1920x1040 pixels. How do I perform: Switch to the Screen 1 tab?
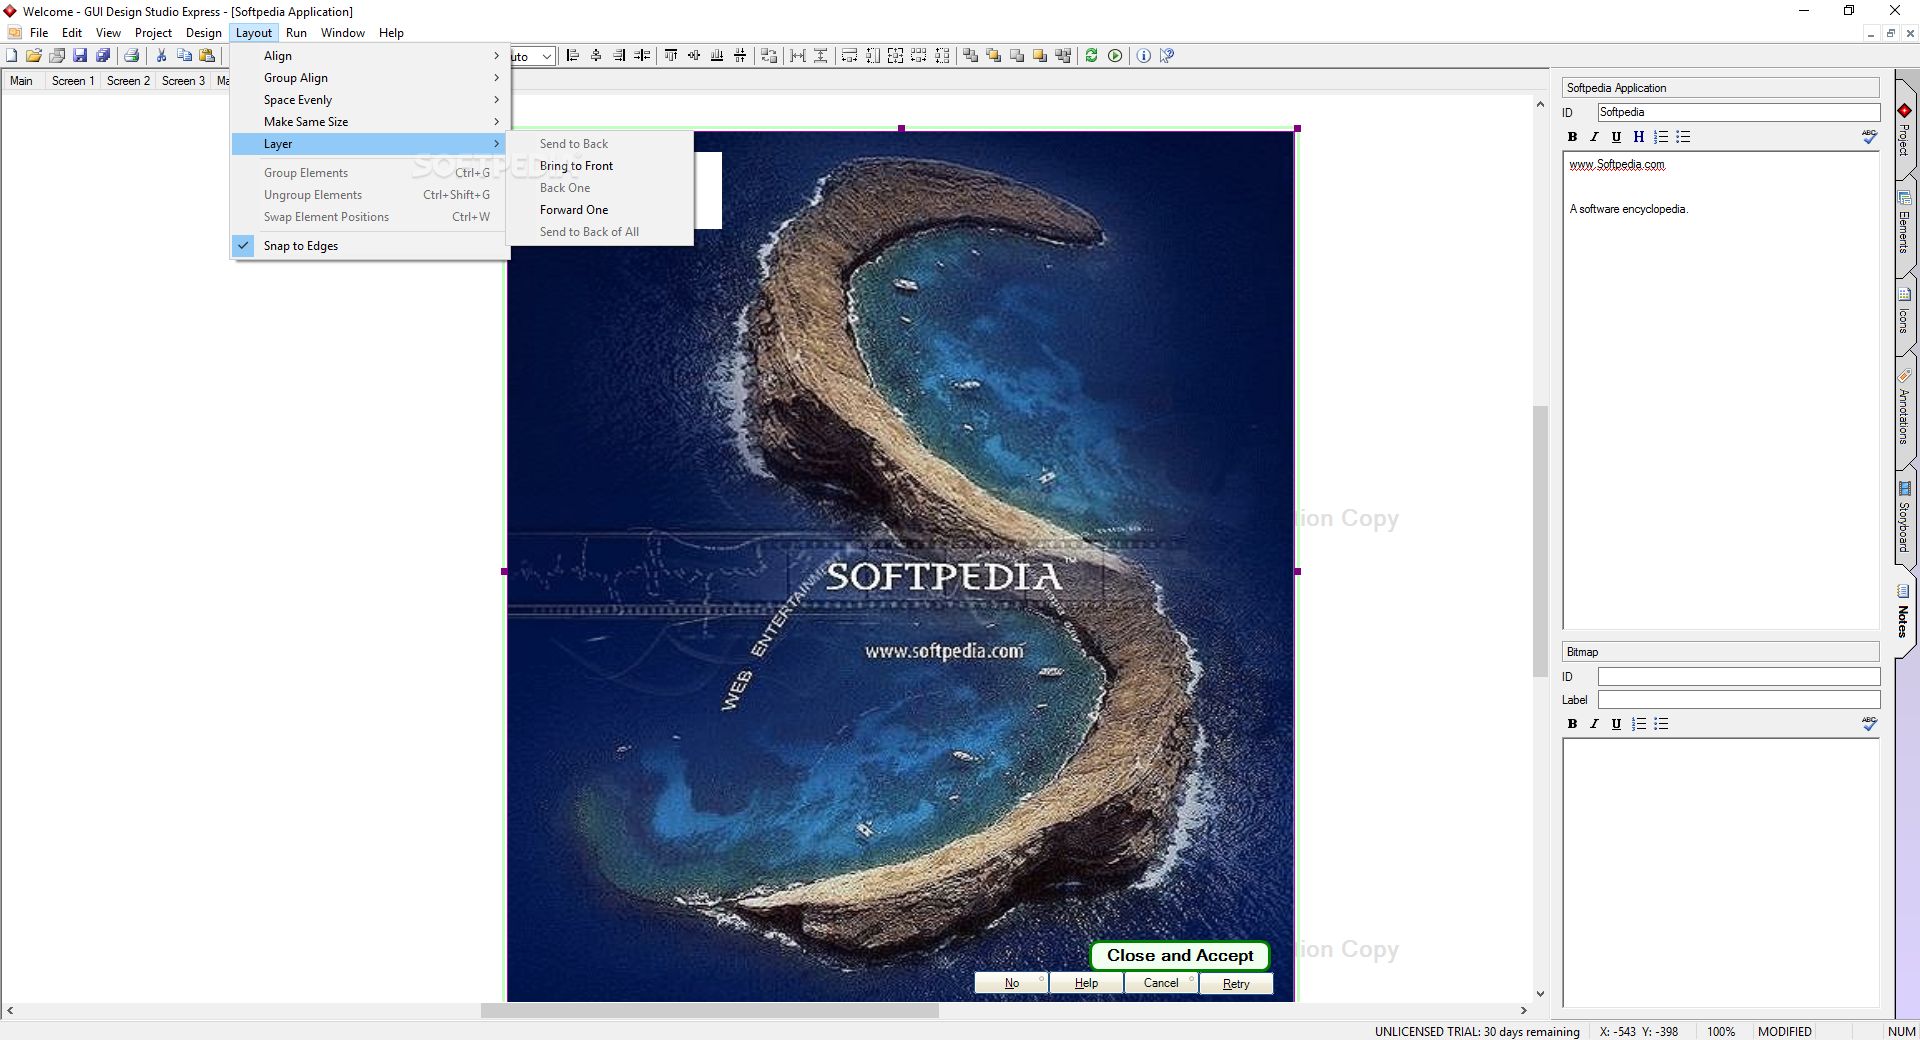[x=73, y=81]
